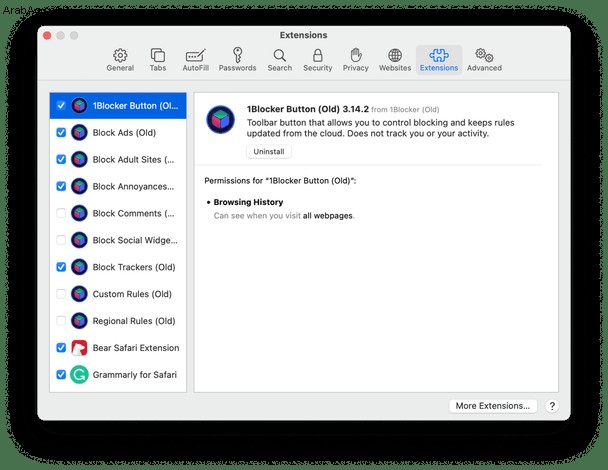This screenshot has width=608, height=470.
Task: Open the help question mark button
Action: click(552, 406)
